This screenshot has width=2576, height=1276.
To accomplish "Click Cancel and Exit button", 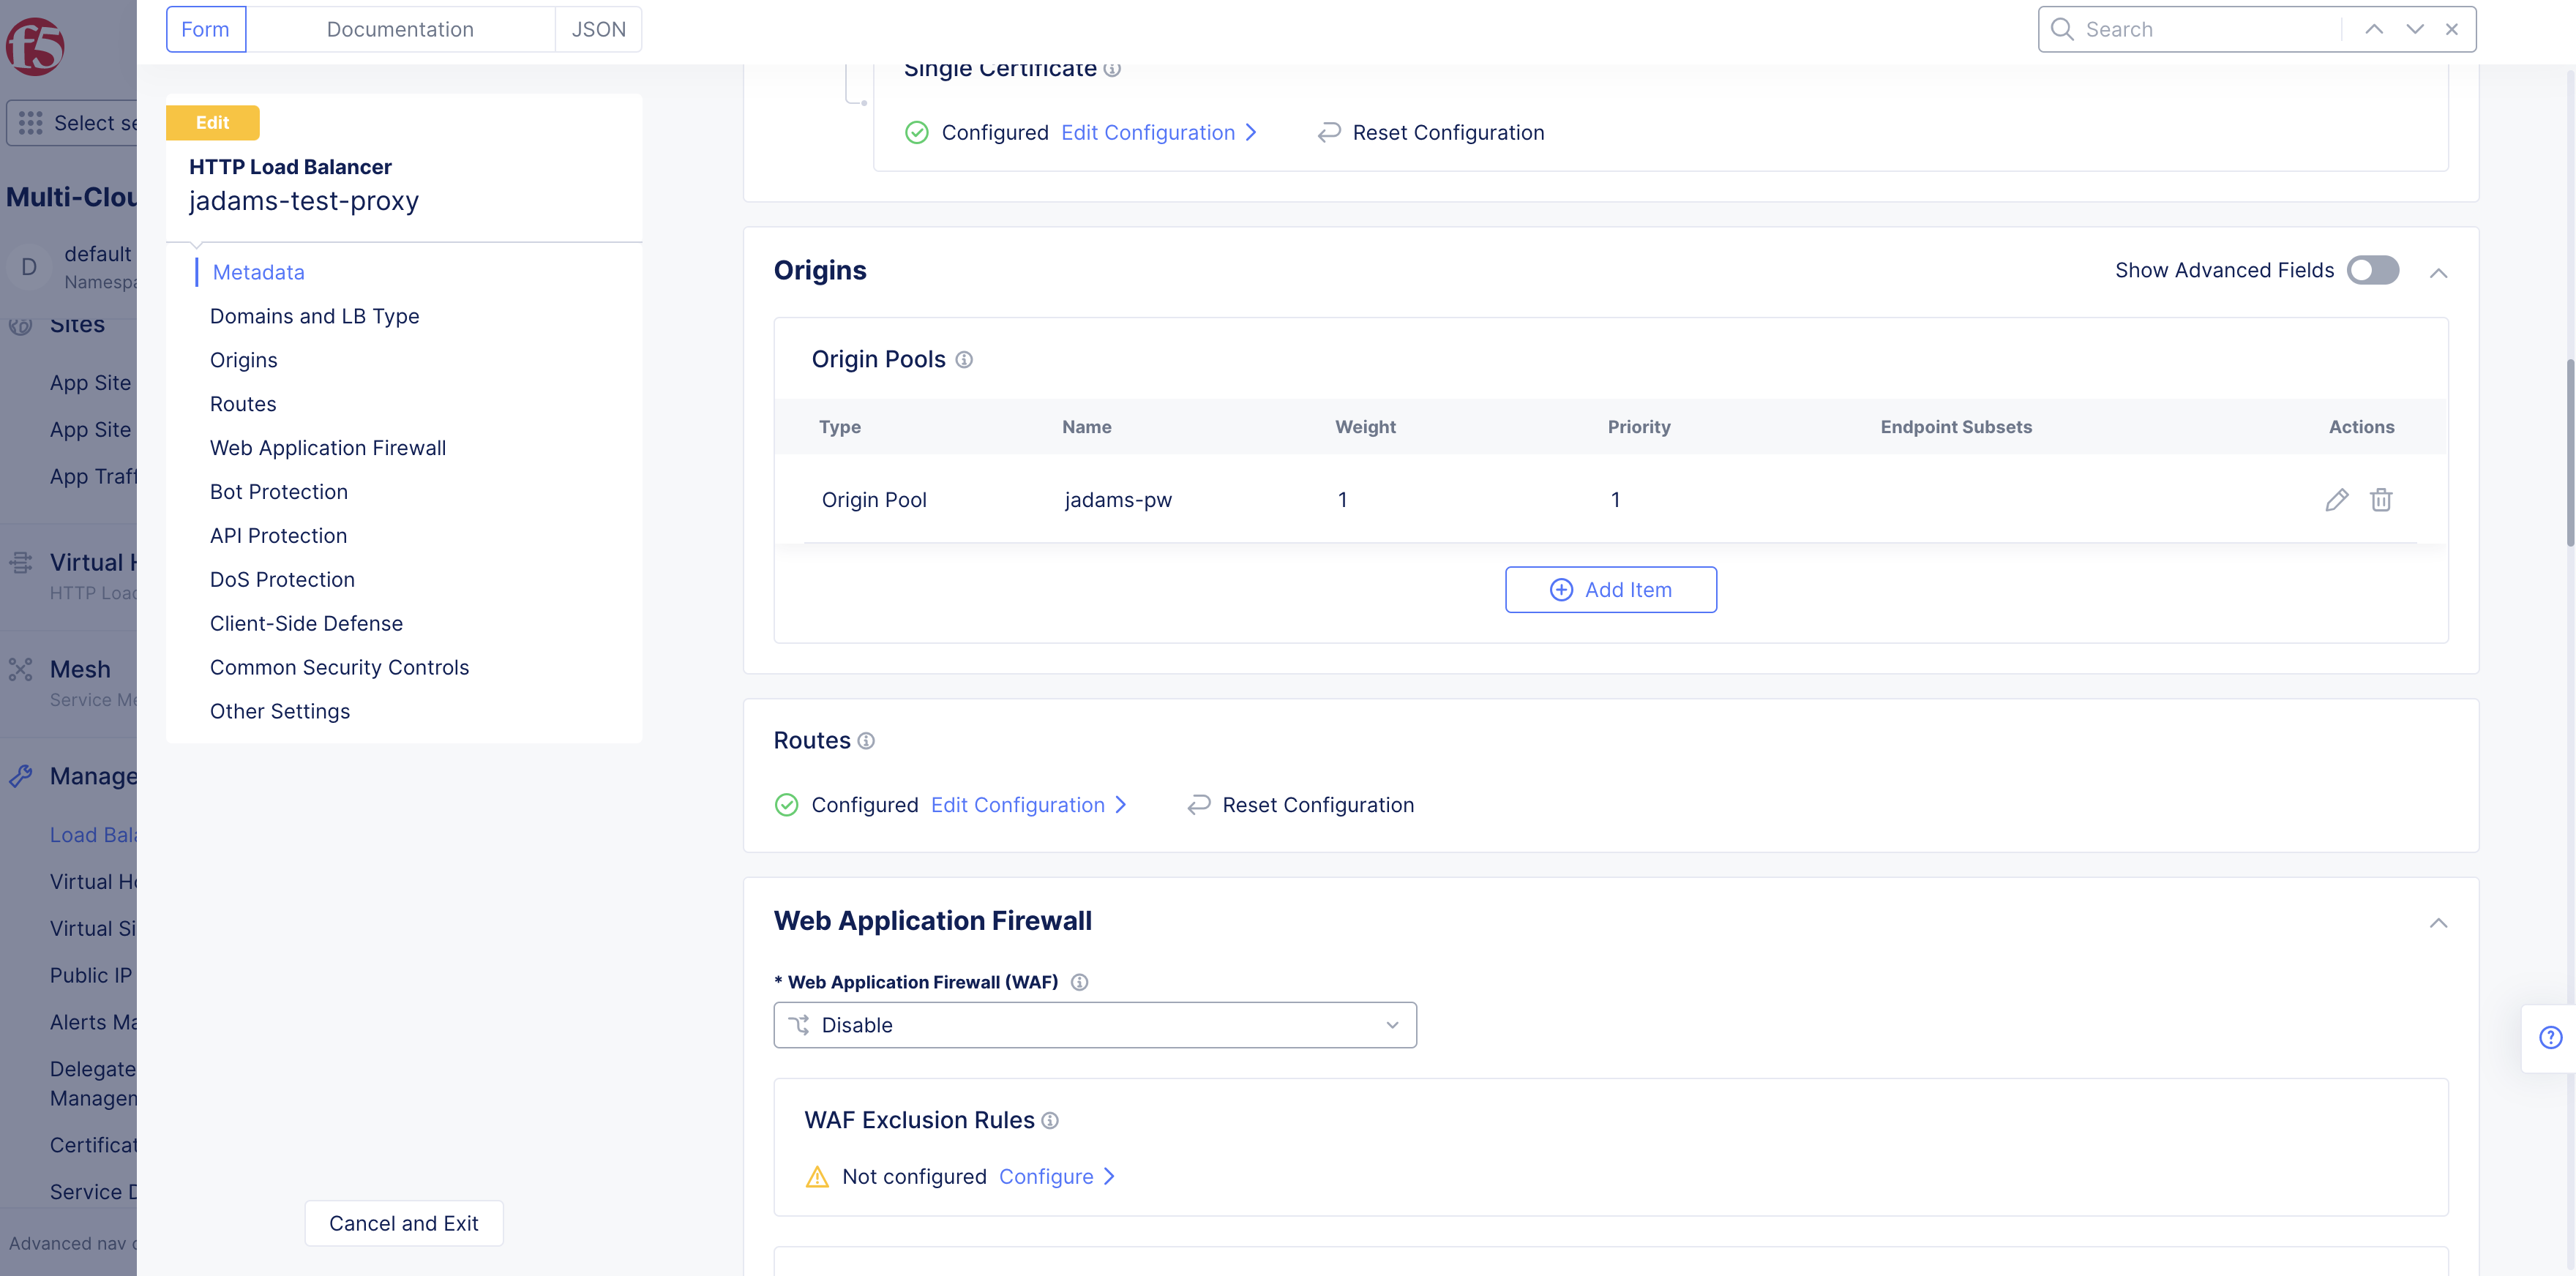I will point(404,1223).
